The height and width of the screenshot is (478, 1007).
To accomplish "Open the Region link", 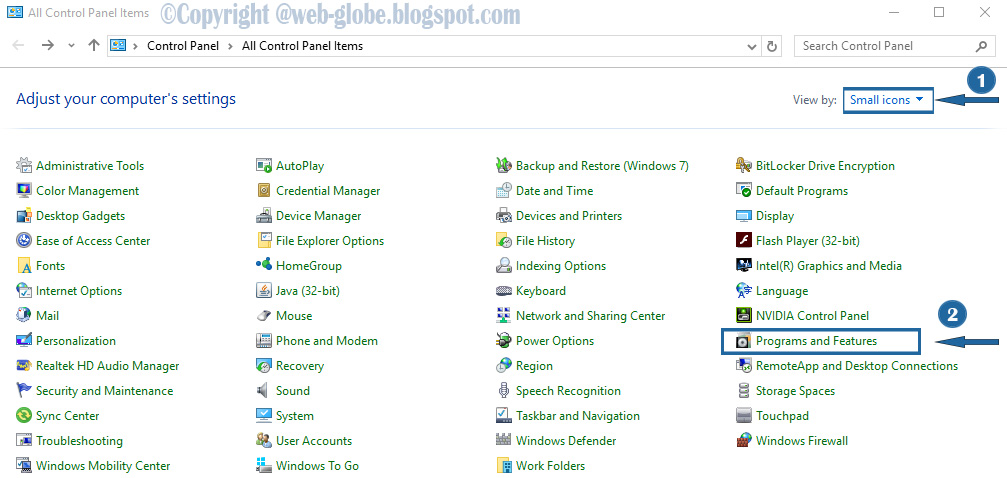I will click(x=534, y=366).
